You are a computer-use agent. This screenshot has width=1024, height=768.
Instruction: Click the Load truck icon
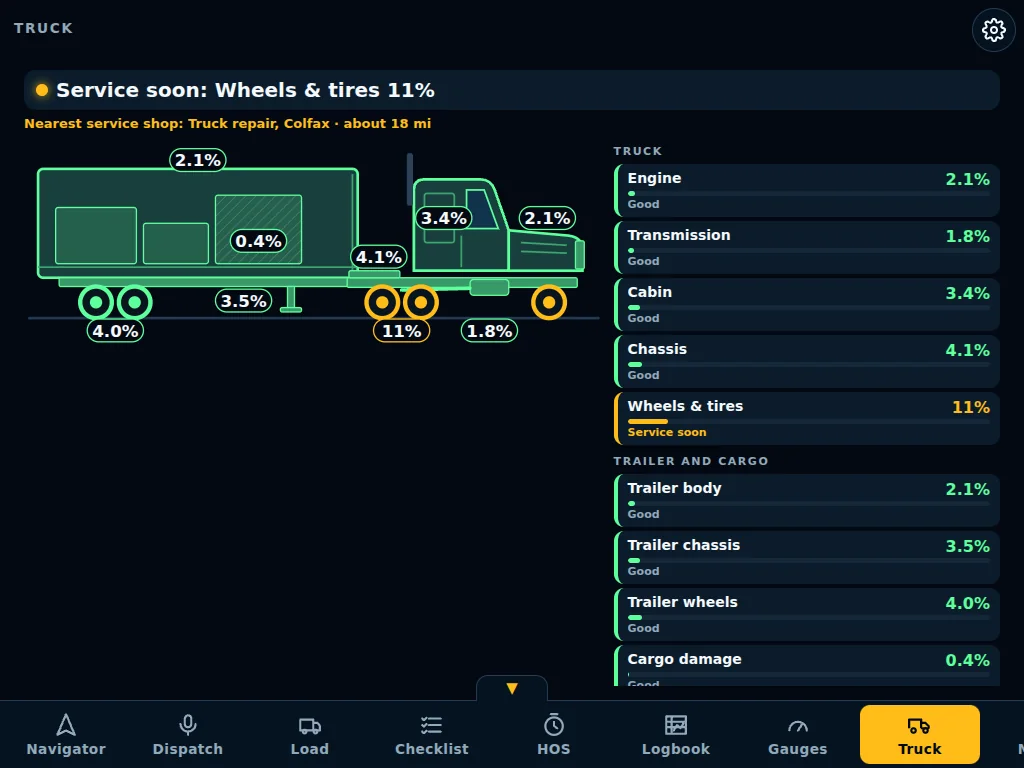coord(310,726)
